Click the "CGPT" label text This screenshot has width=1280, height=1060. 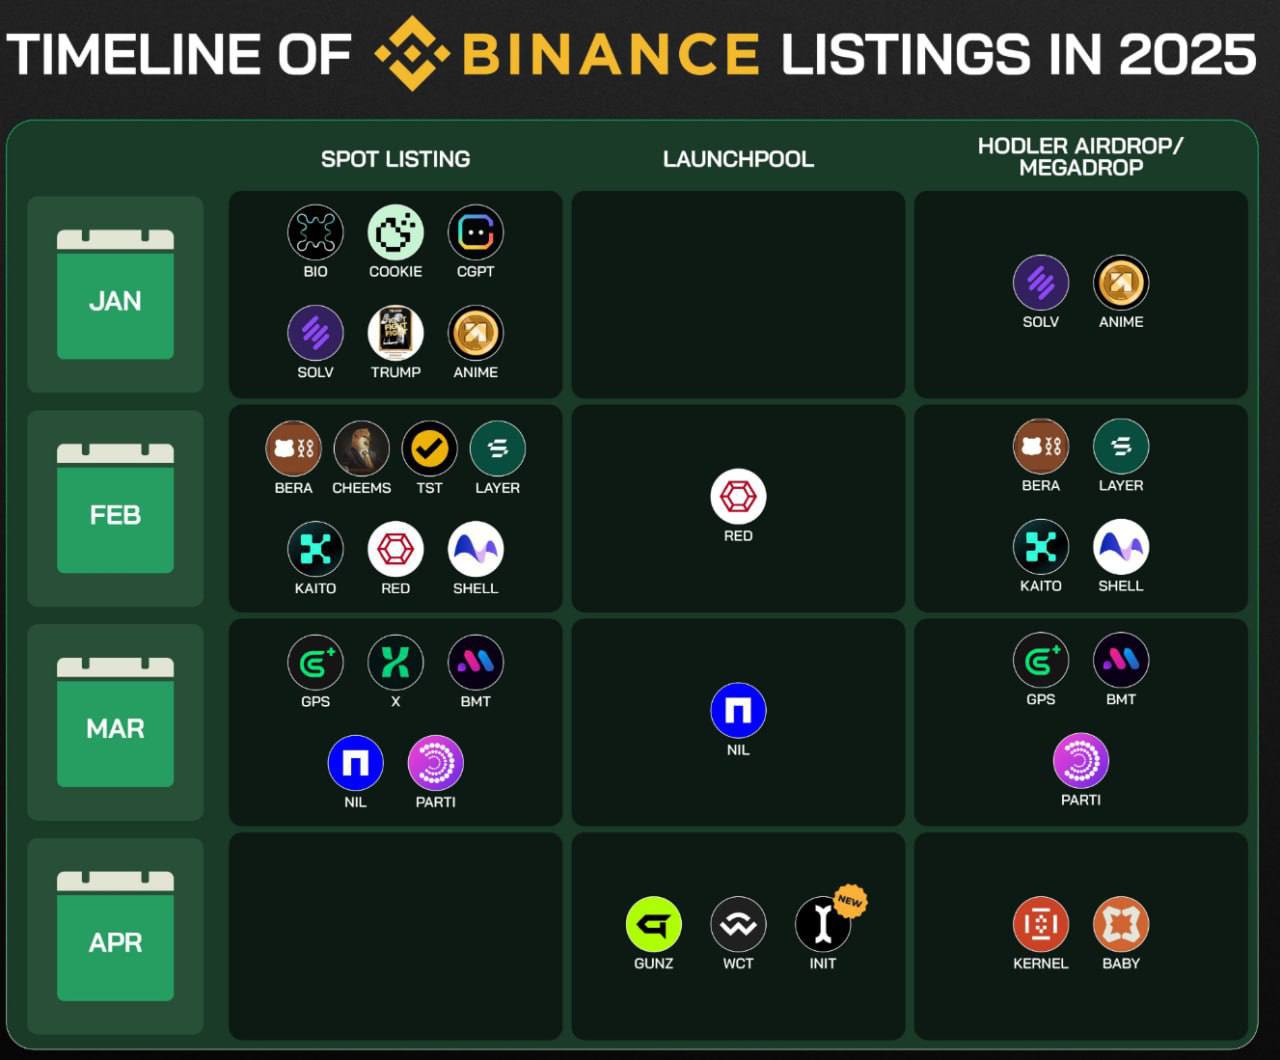click(476, 272)
